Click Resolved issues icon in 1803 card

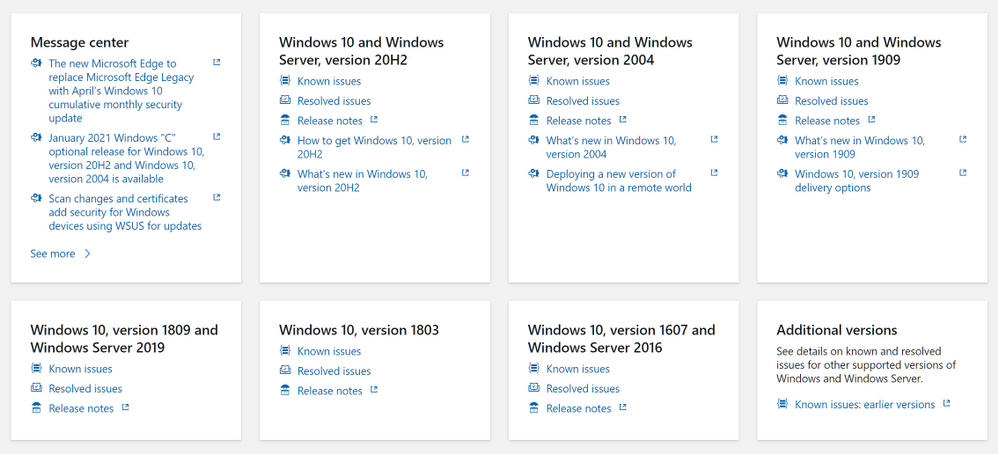pyautogui.click(x=285, y=371)
